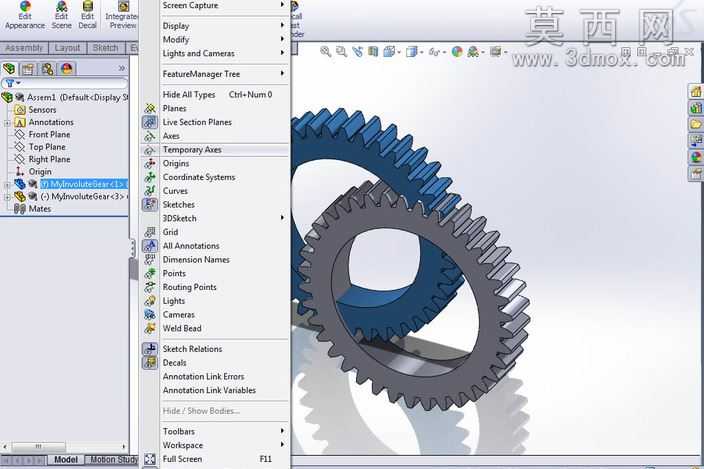Click Edit Decal tool

pos(88,15)
